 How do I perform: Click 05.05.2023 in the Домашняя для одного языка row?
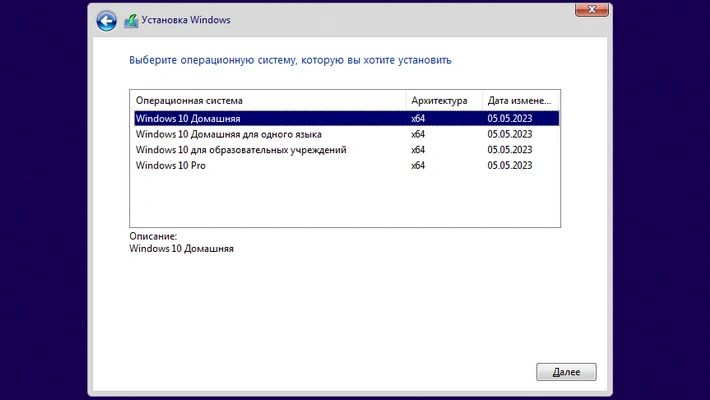point(509,134)
